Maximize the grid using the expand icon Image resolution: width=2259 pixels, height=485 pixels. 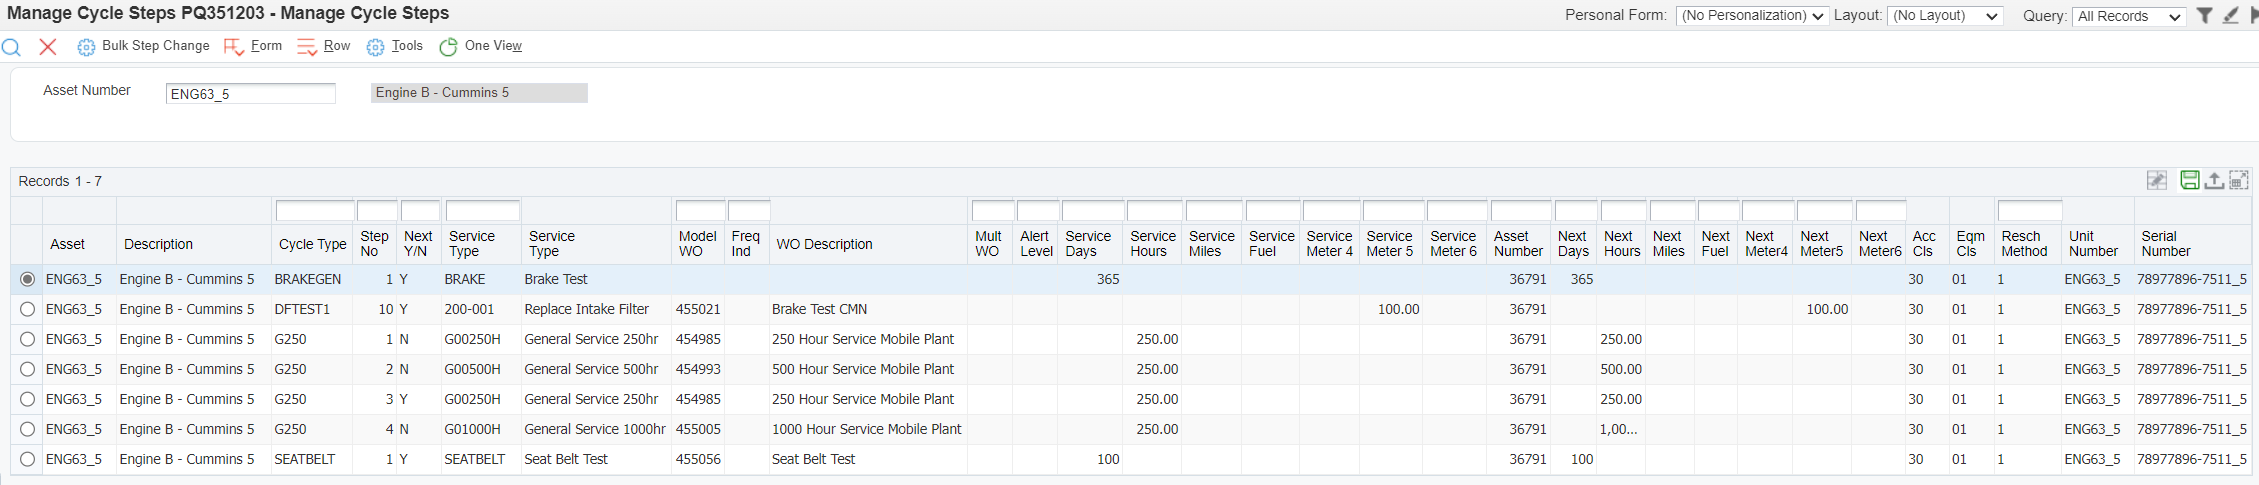(x=2239, y=180)
